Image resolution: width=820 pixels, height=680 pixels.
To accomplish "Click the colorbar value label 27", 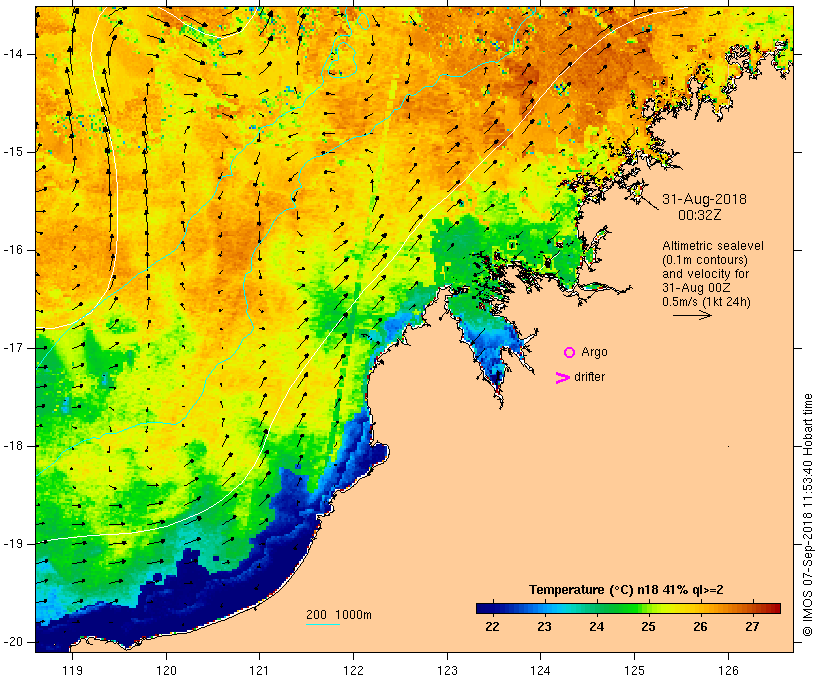I will [x=752, y=627].
